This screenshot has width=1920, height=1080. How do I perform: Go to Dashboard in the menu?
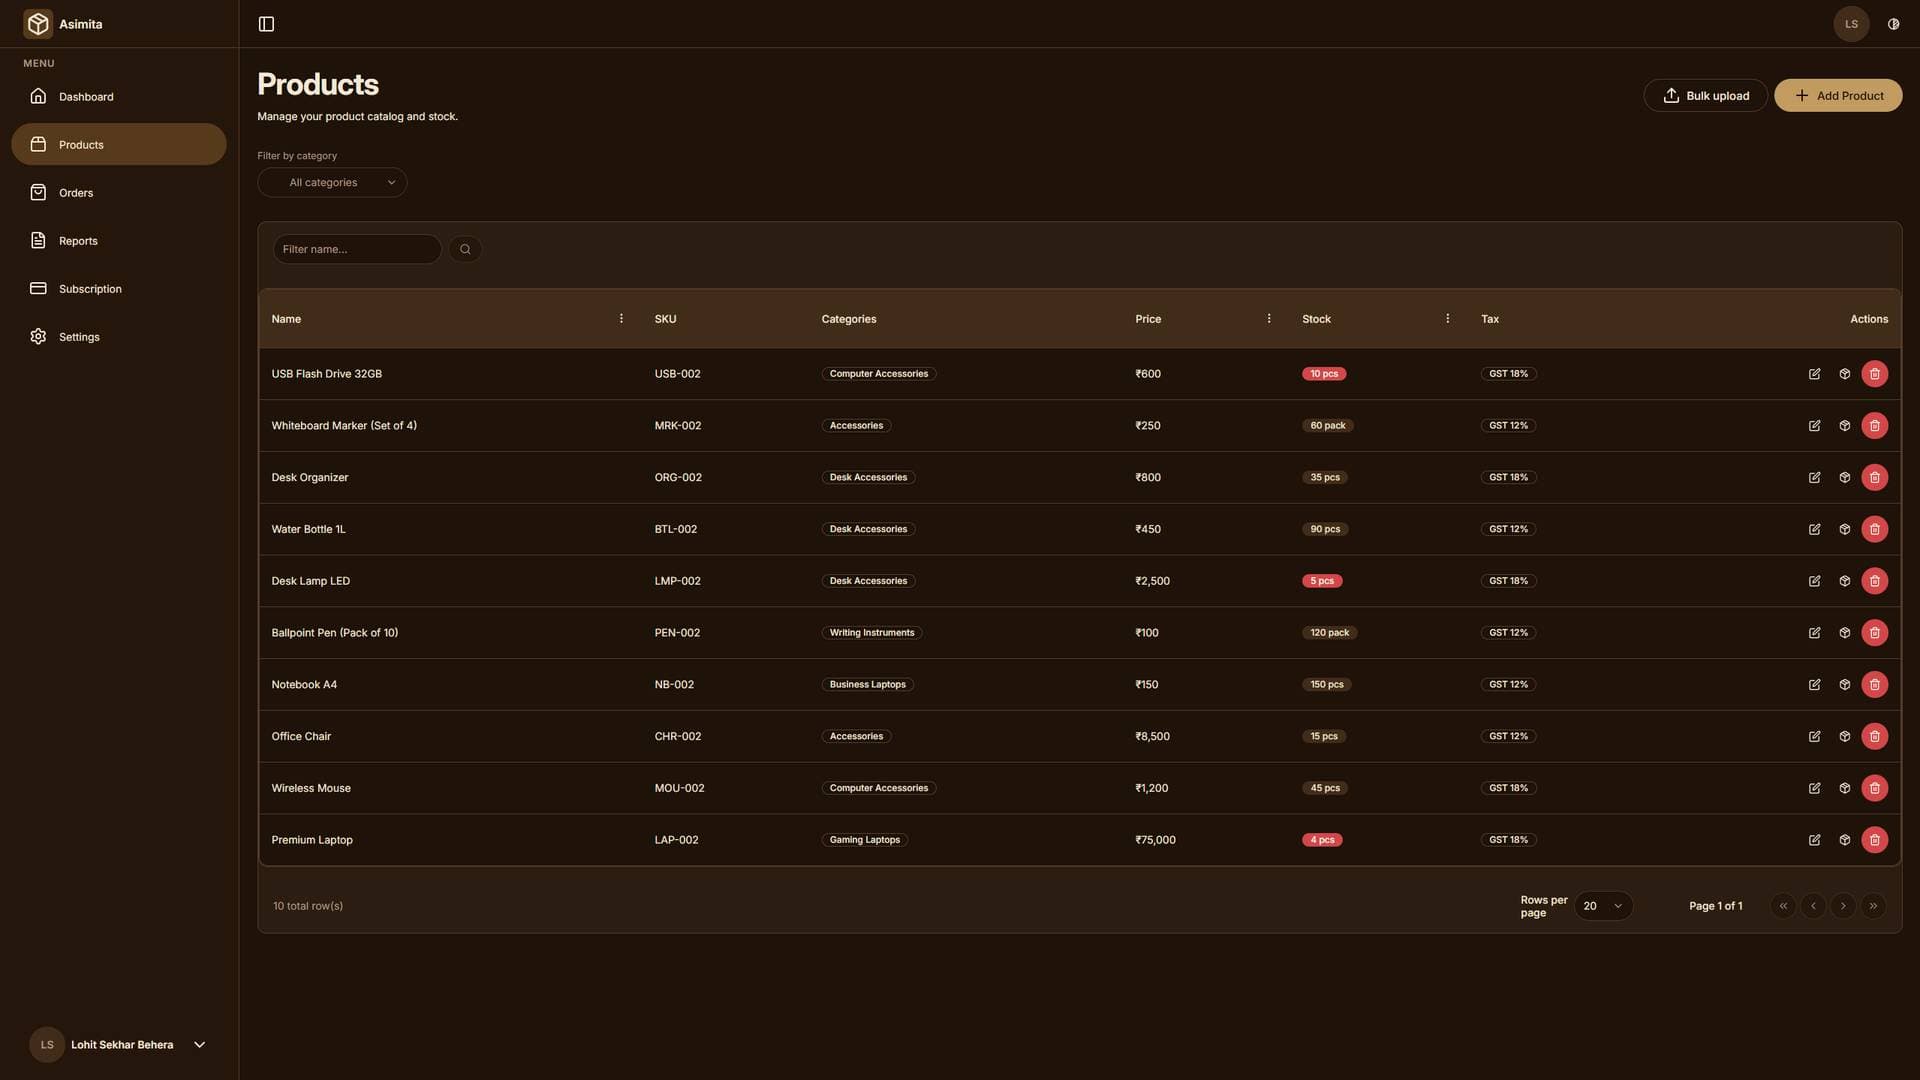[x=86, y=96]
